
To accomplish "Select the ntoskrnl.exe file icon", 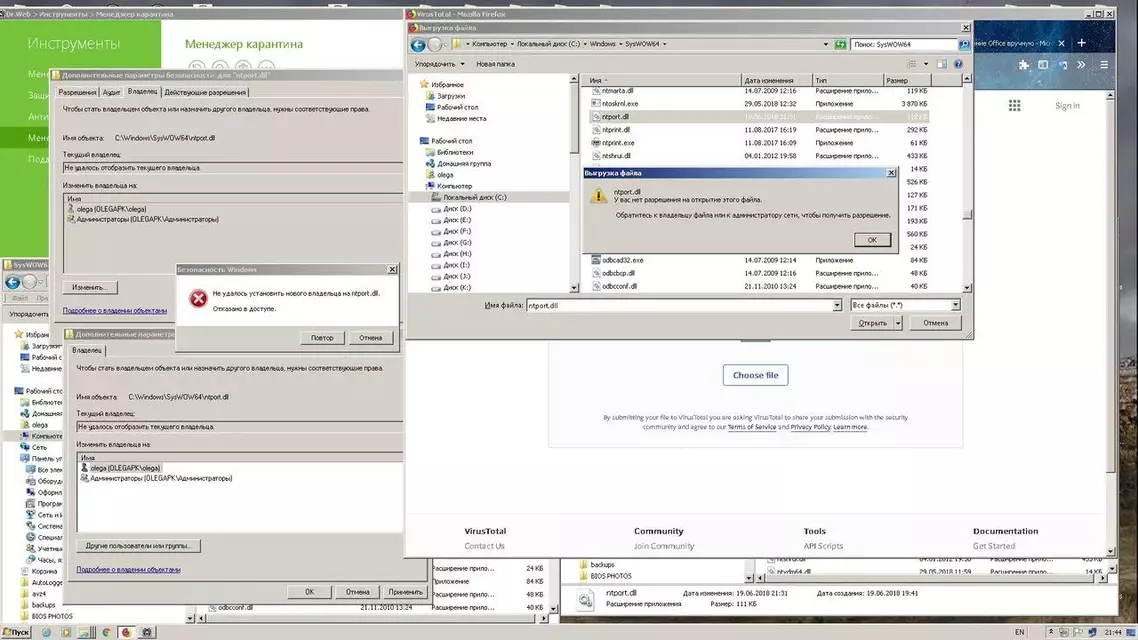I will (596, 104).
